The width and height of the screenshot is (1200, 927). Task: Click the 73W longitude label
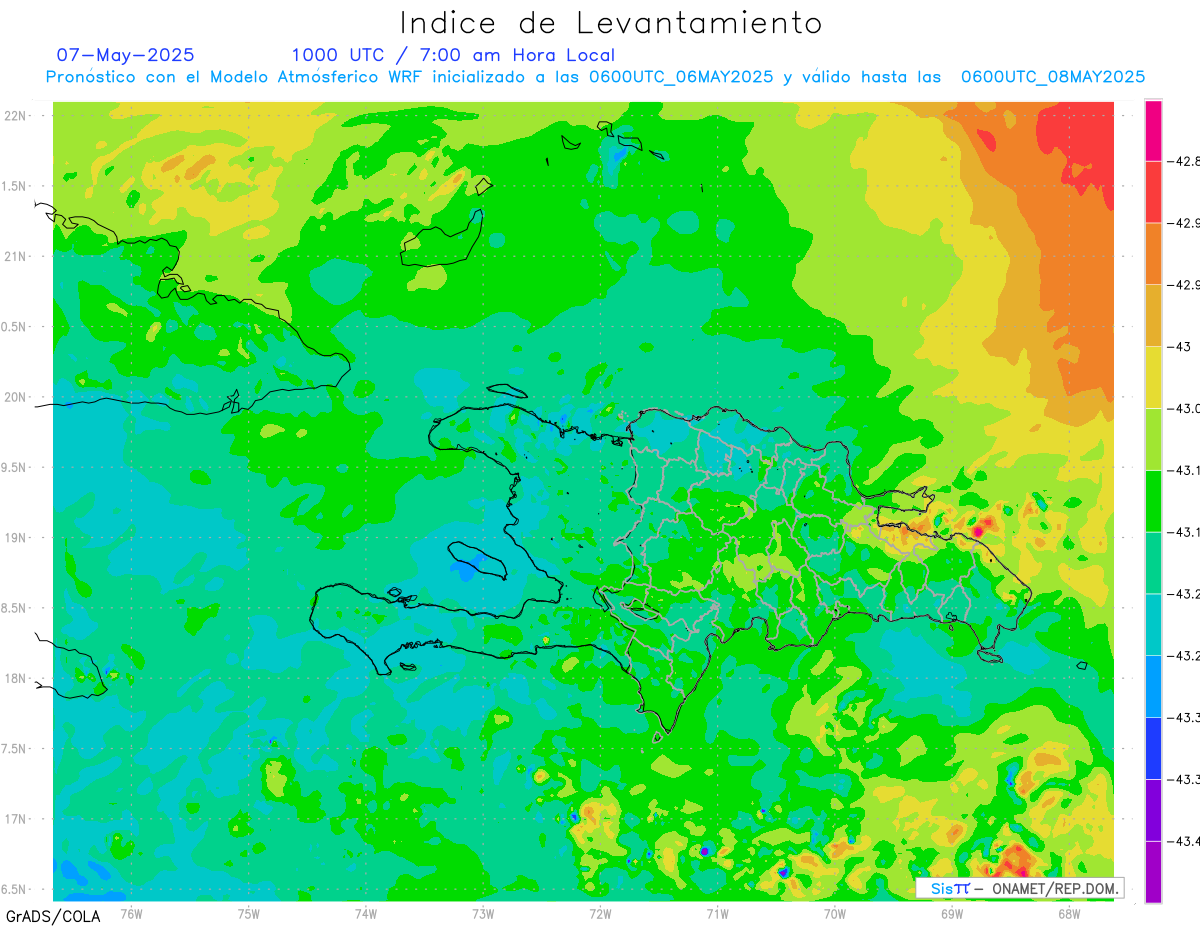(483, 912)
